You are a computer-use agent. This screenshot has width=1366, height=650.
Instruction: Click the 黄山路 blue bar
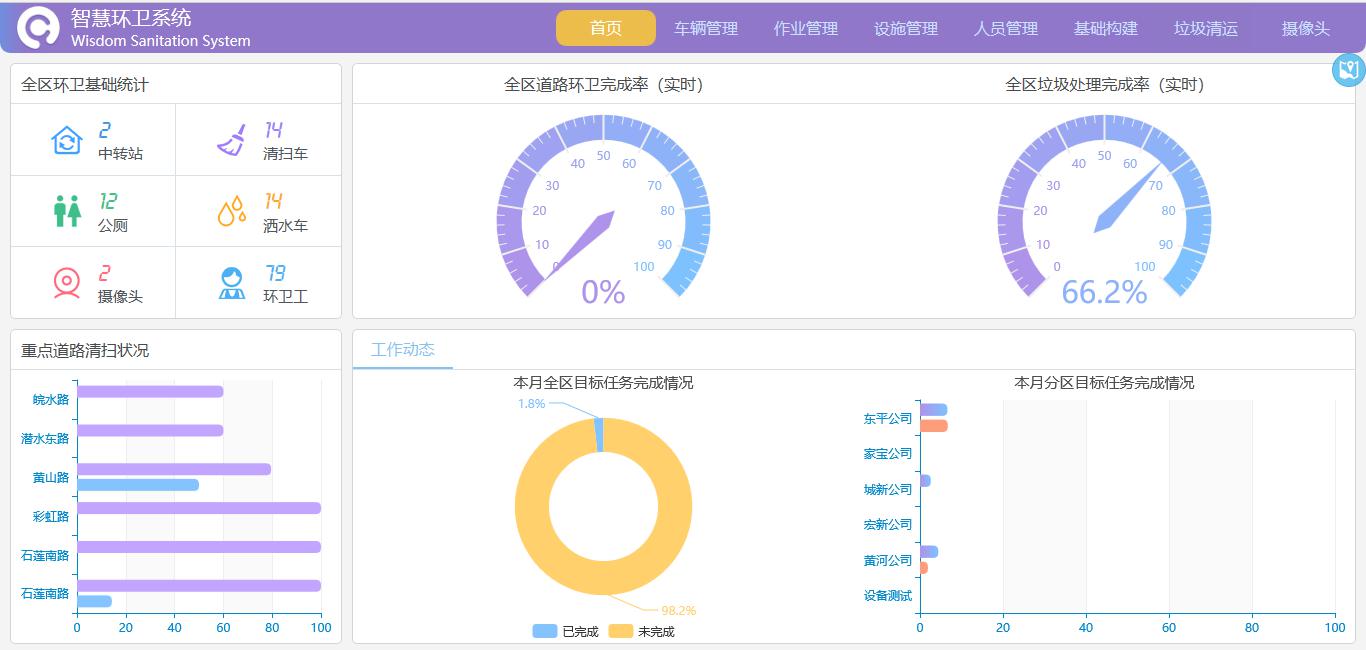pos(138,485)
